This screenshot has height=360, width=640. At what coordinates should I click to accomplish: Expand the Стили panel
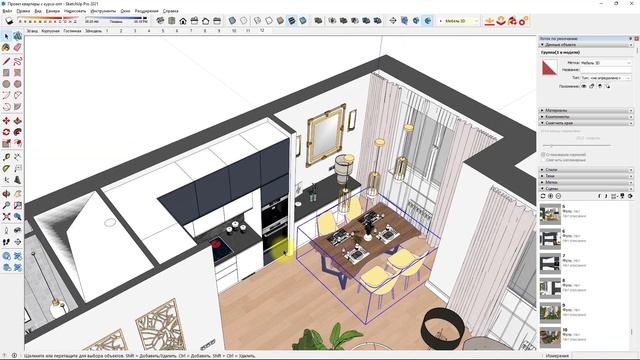(x=586, y=169)
